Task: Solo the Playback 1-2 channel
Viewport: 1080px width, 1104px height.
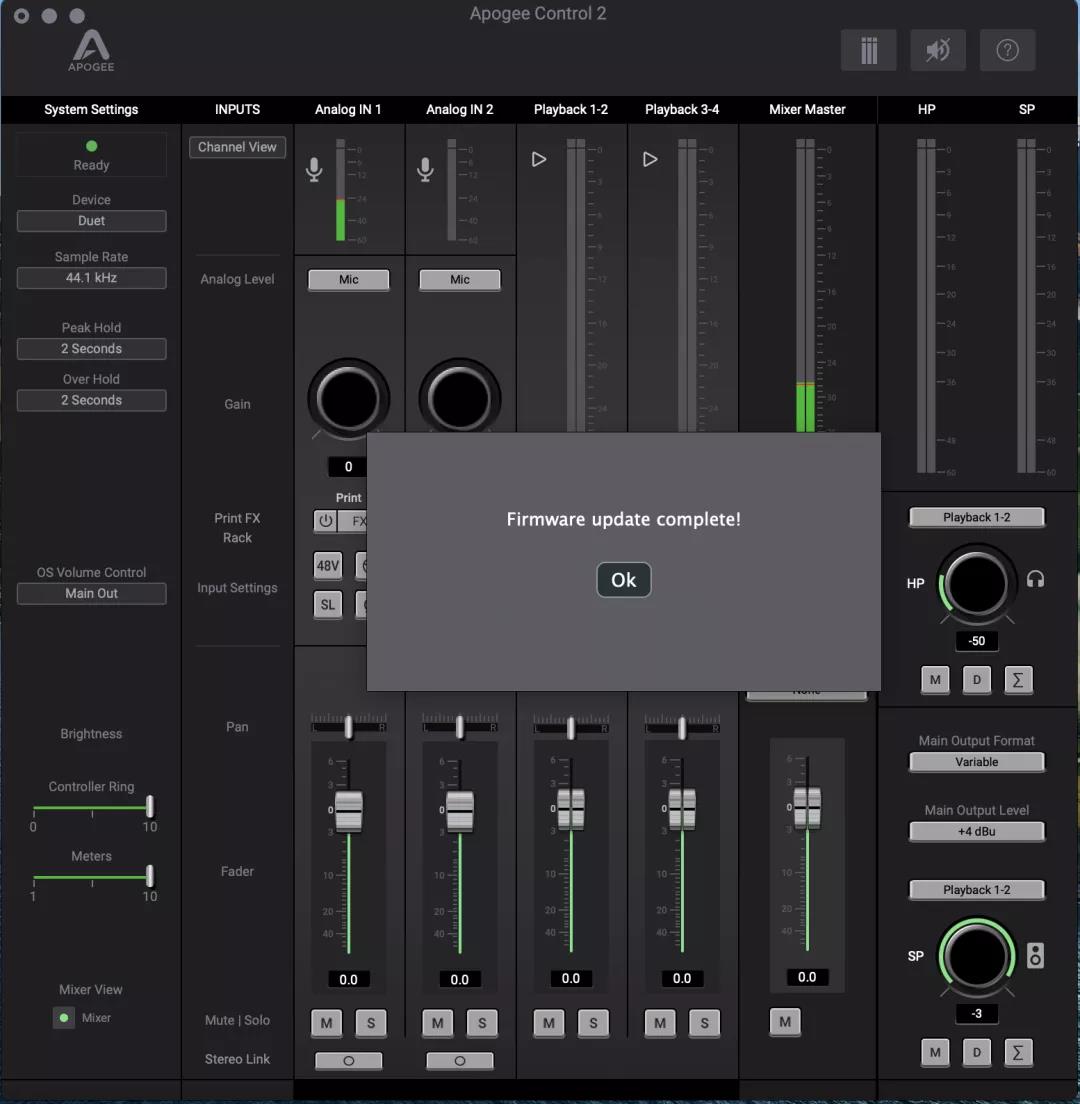Action: 594,1023
